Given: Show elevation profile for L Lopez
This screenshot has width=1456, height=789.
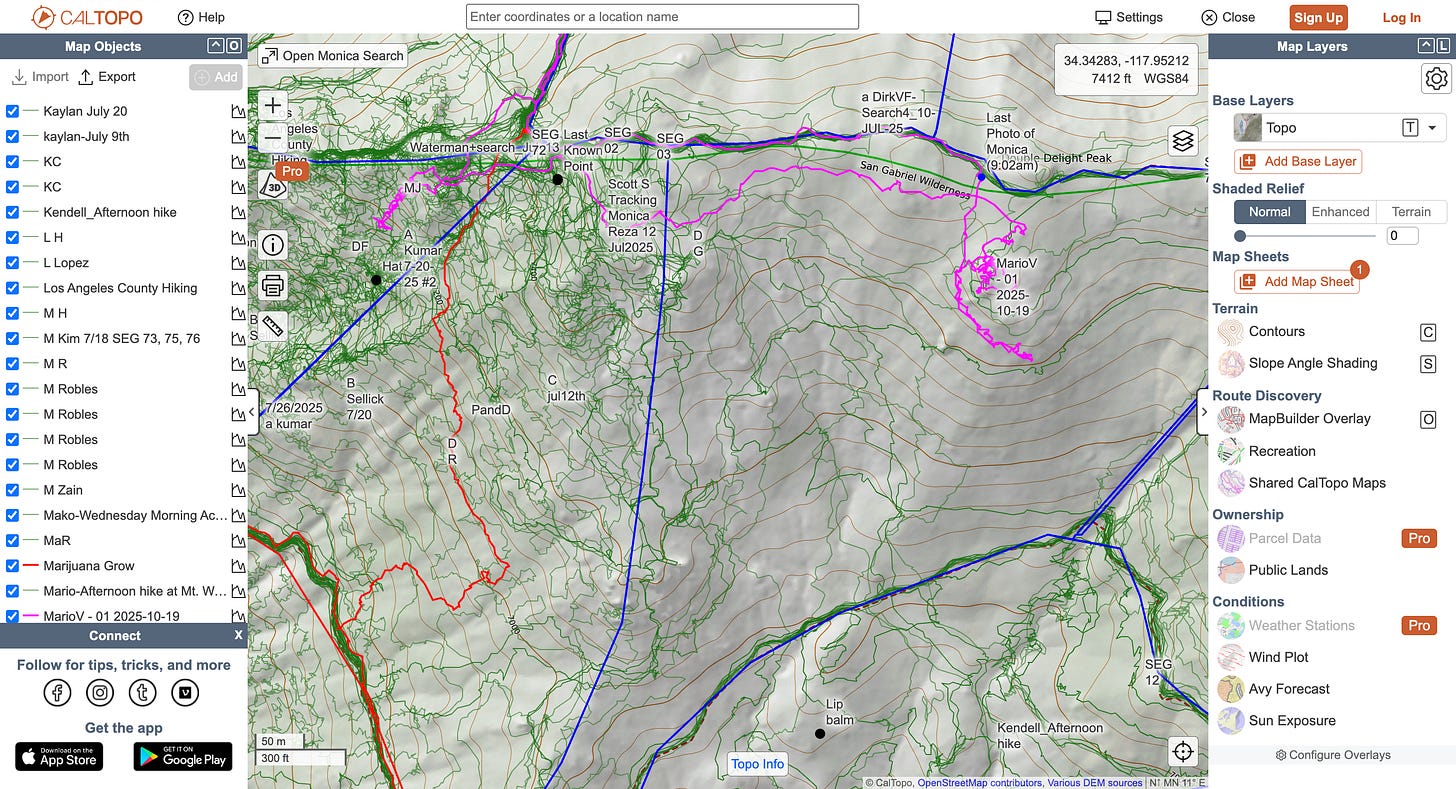Looking at the screenshot, I should 238,263.
